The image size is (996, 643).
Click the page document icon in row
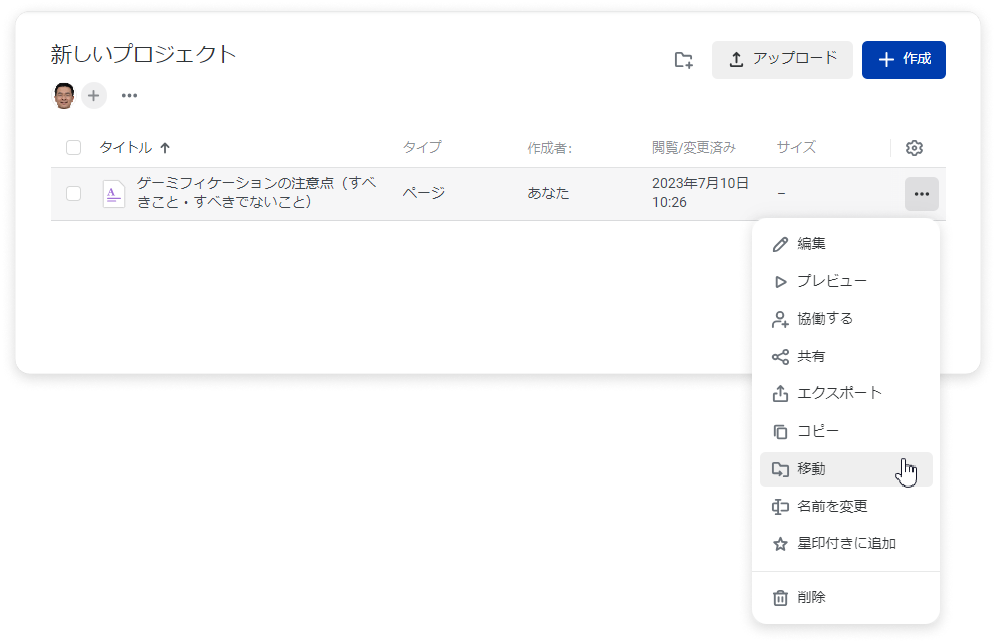[x=114, y=194]
